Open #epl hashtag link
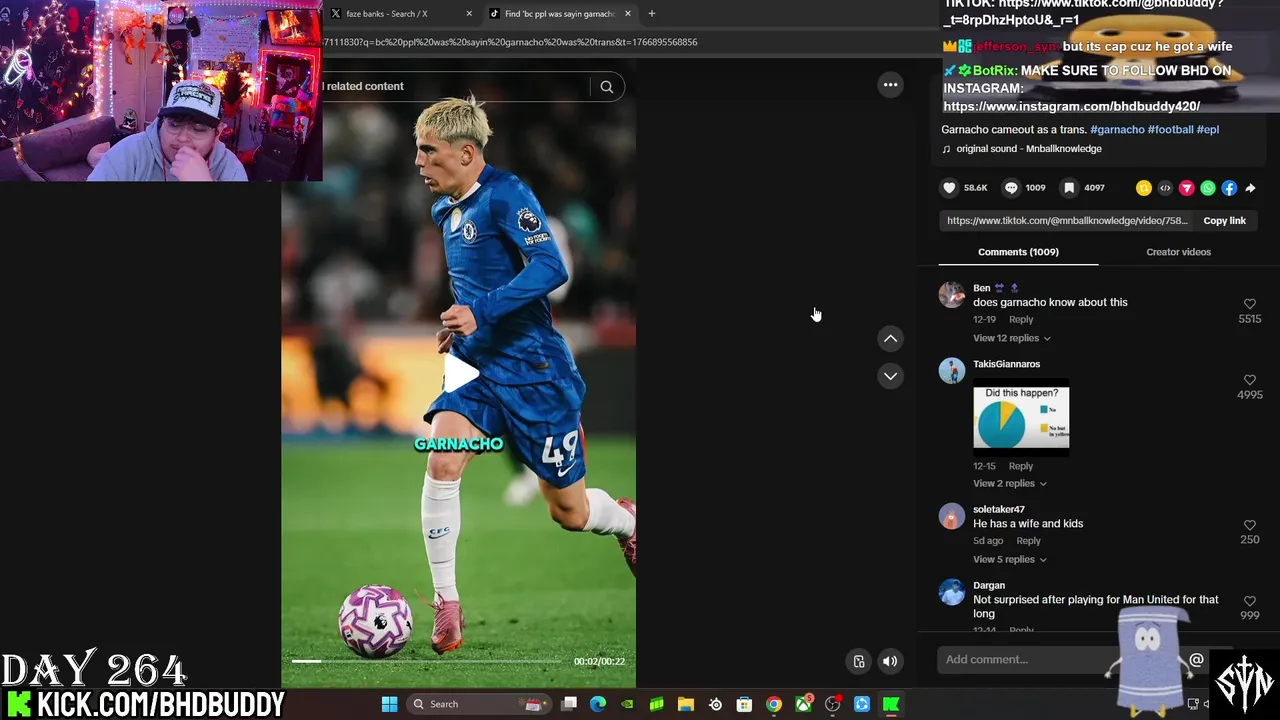This screenshot has height=720, width=1280. click(1208, 130)
